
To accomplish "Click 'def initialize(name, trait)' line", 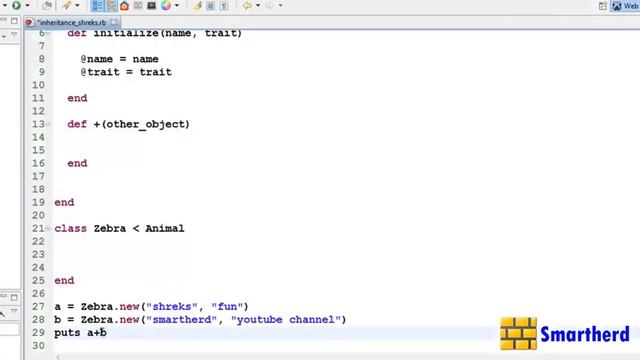I will tap(155, 33).
